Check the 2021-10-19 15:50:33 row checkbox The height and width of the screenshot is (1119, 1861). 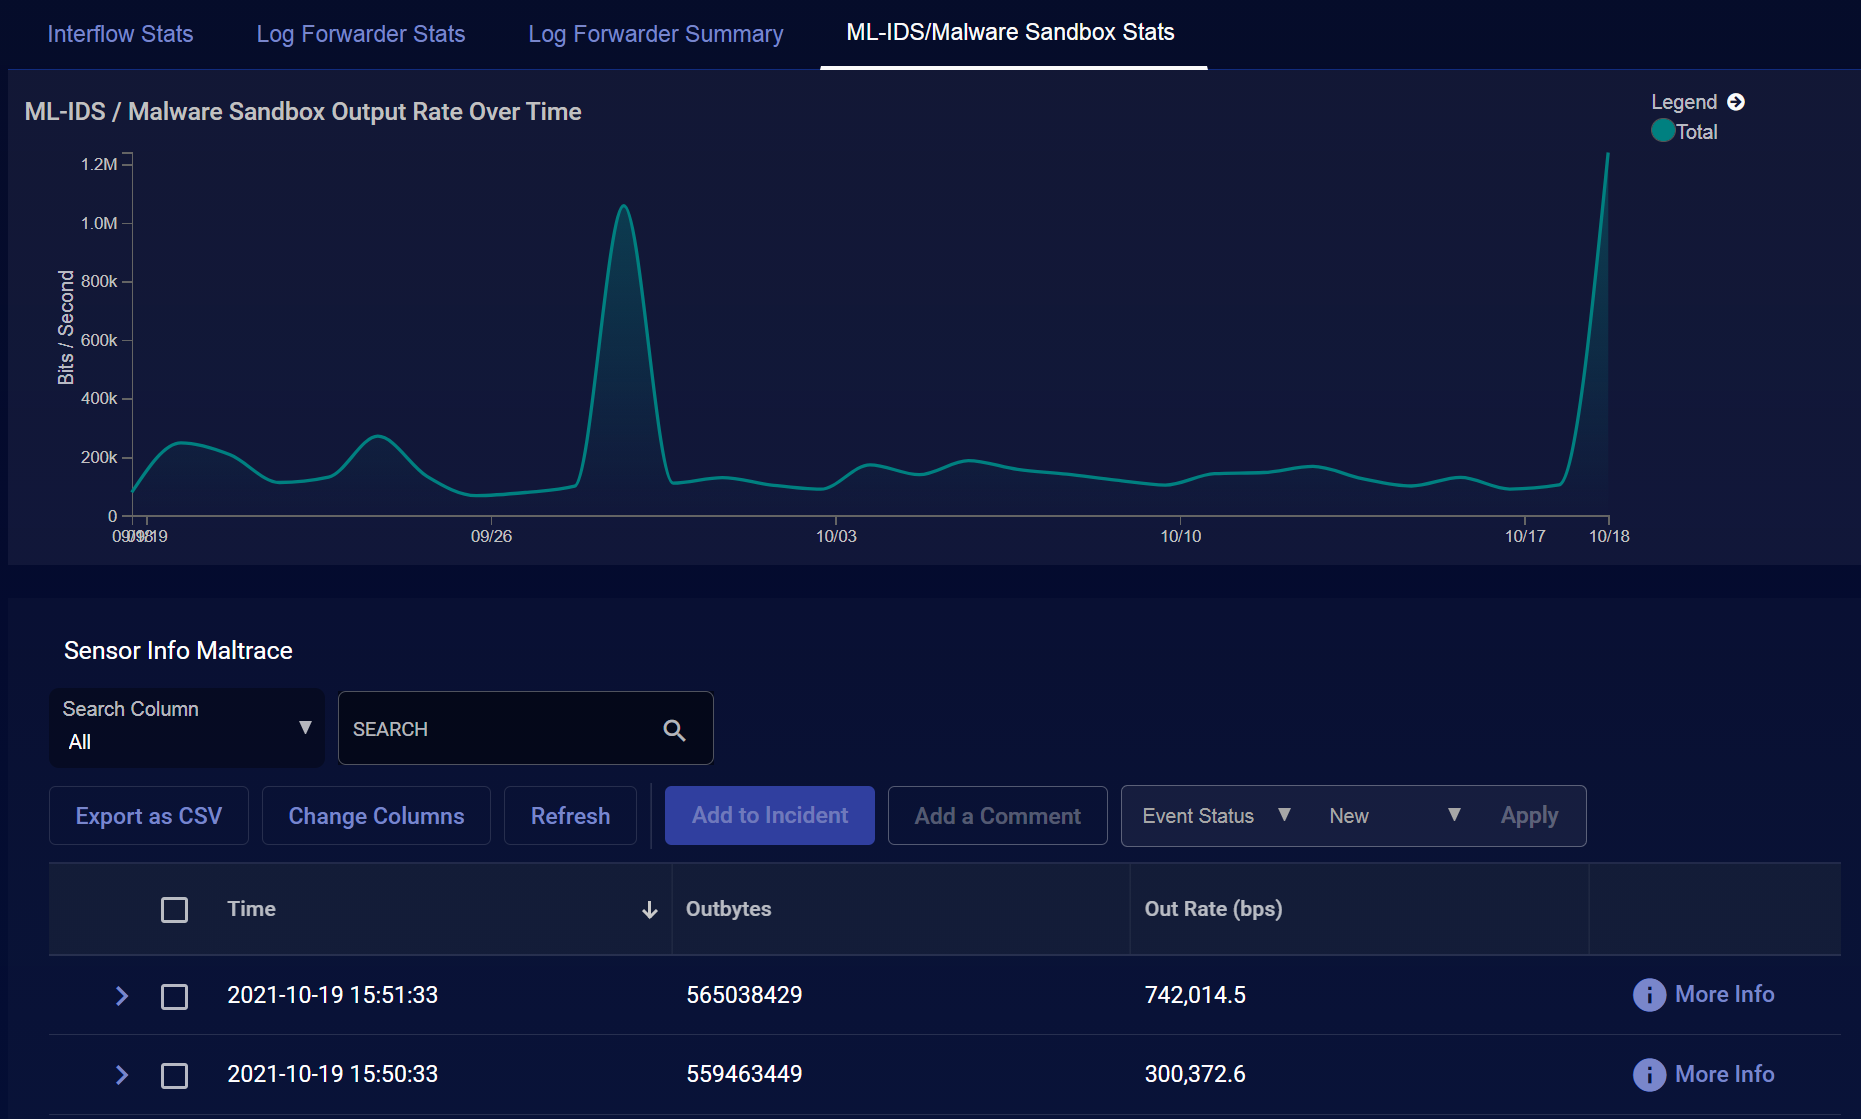click(x=174, y=1076)
